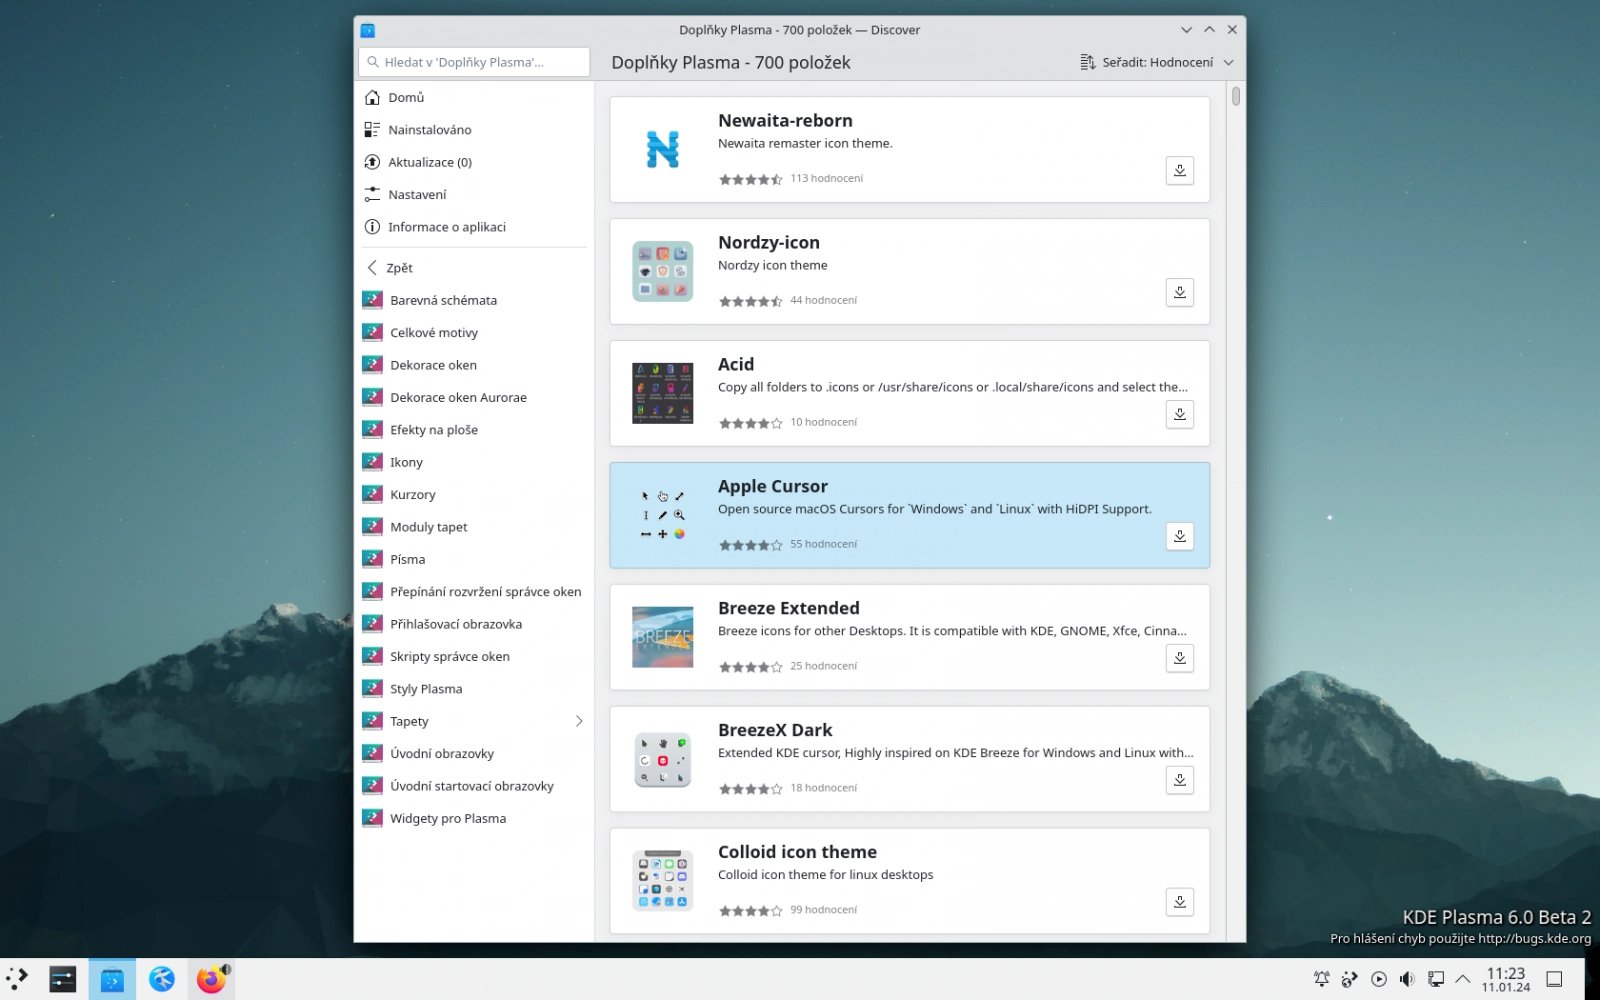Install the Colloid icon theme
The height and width of the screenshot is (1000, 1600).
click(1180, 903)
